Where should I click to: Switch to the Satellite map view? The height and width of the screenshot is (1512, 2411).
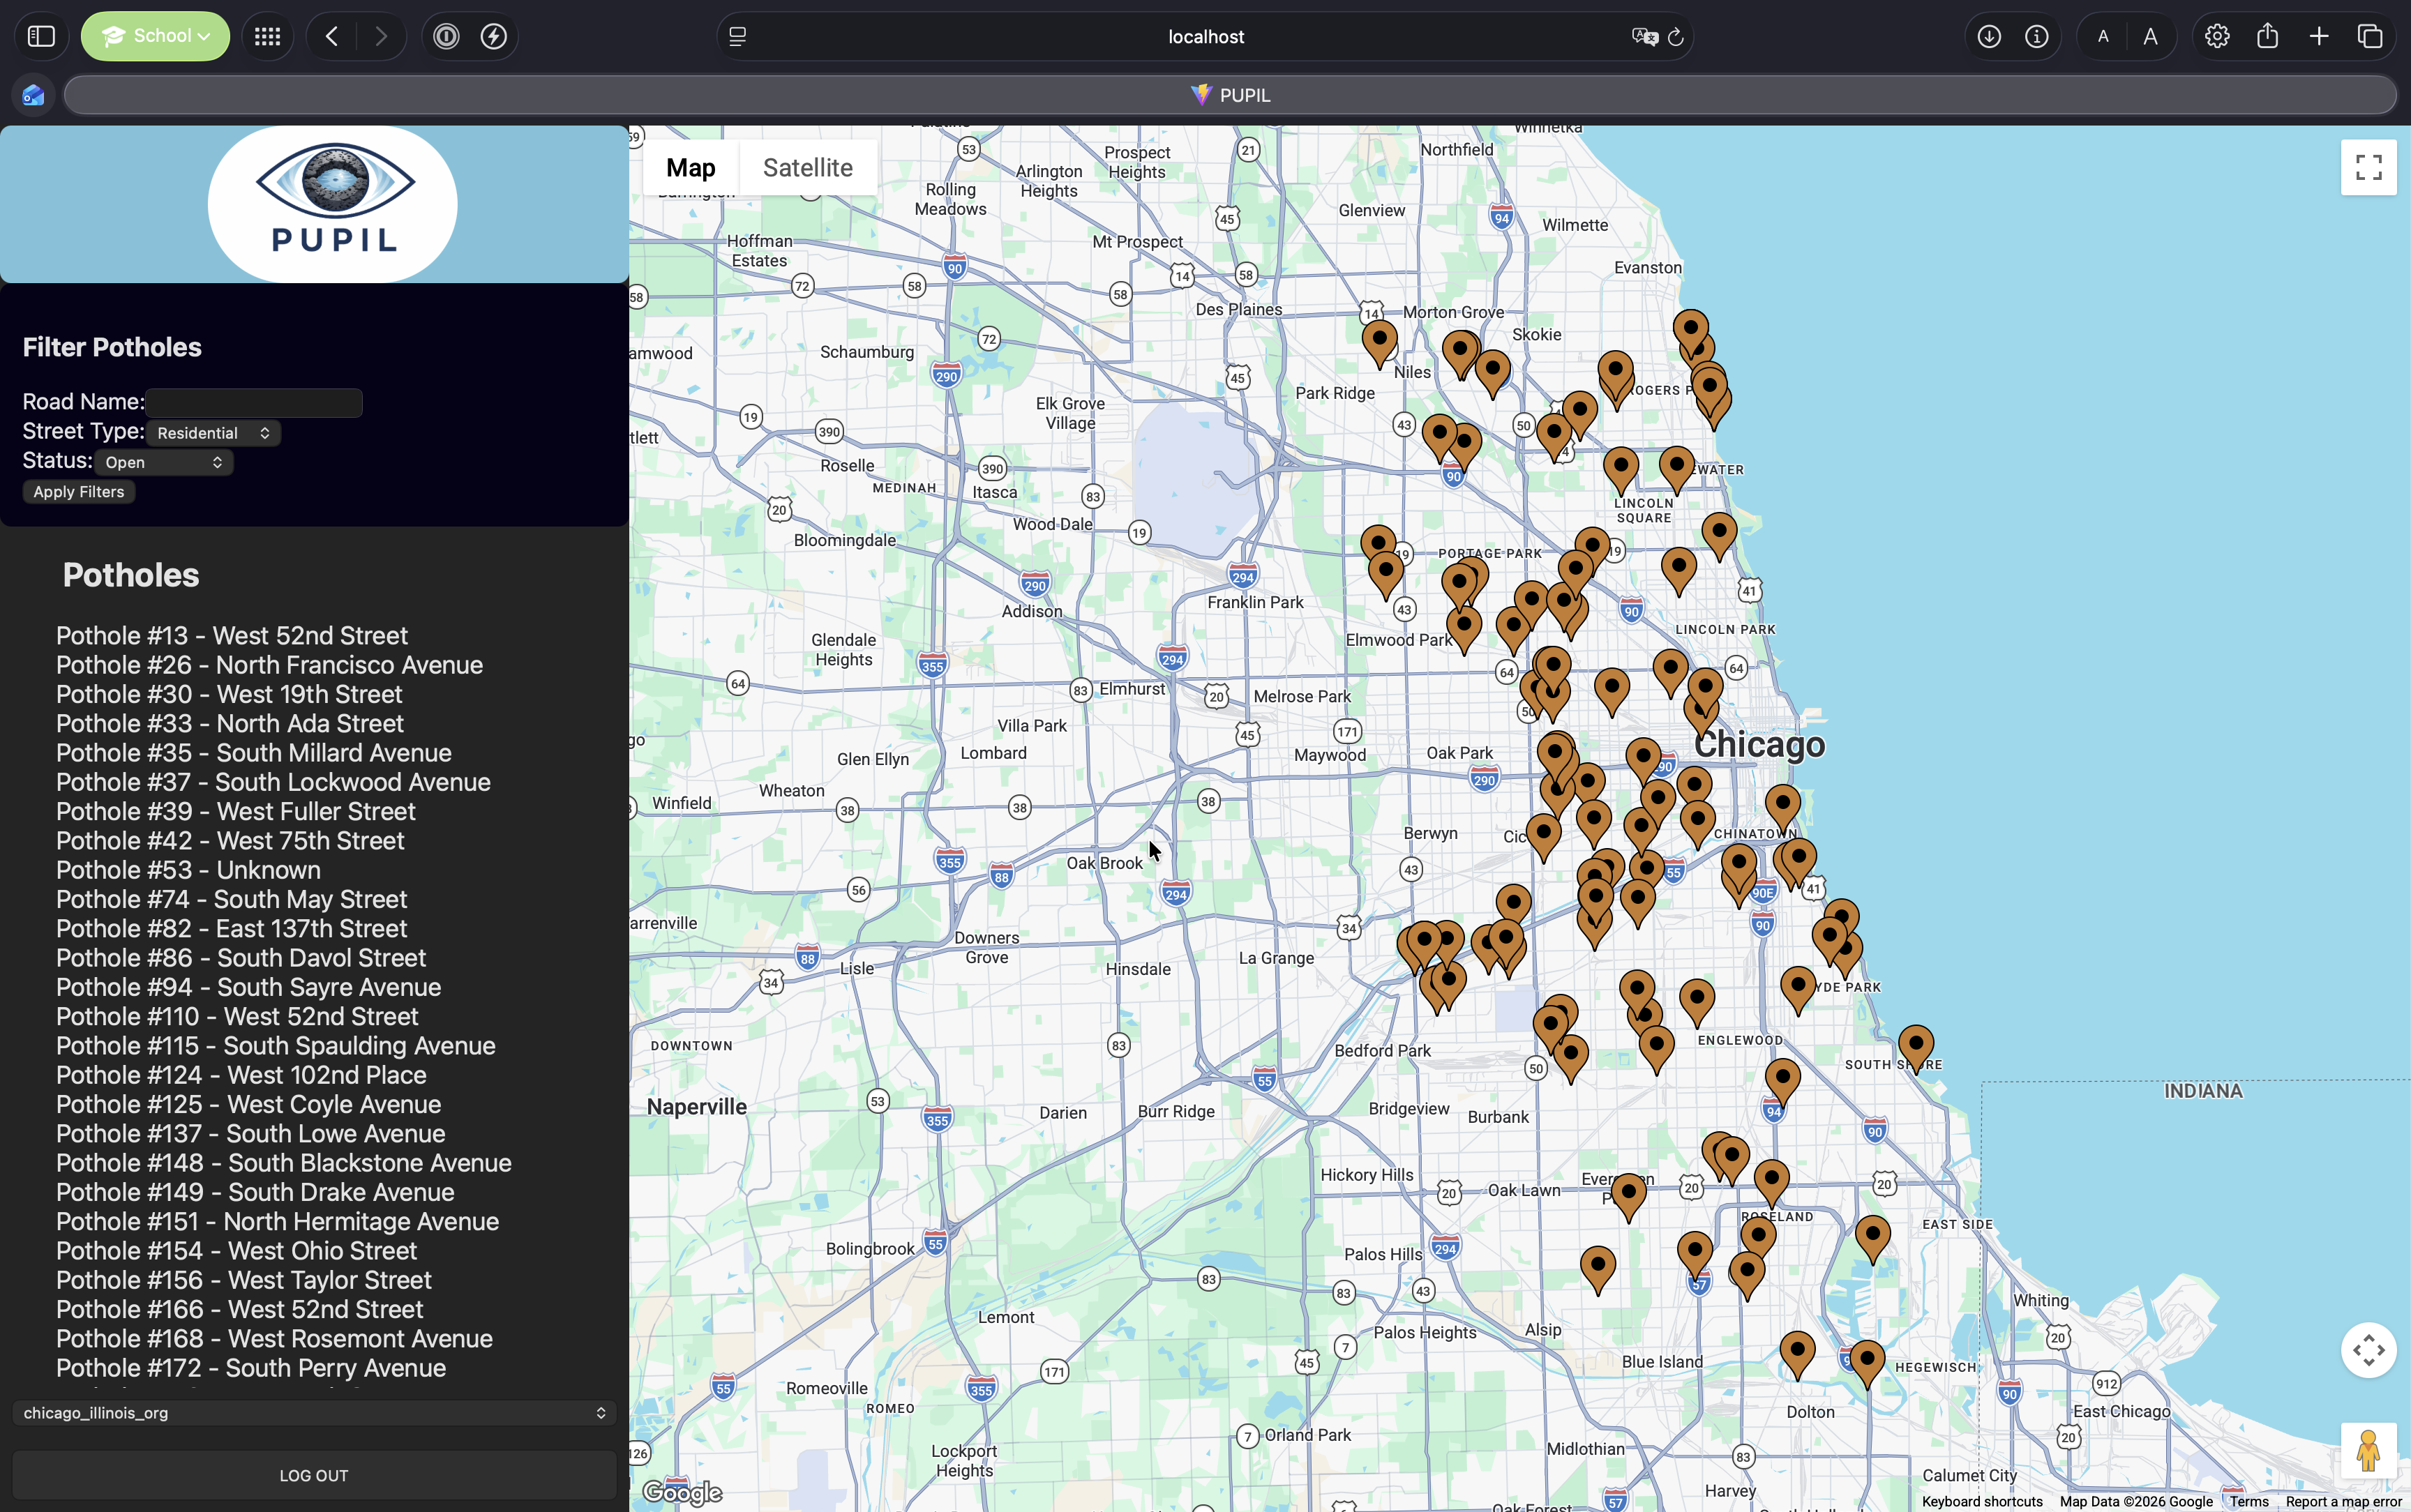[807, 168]
